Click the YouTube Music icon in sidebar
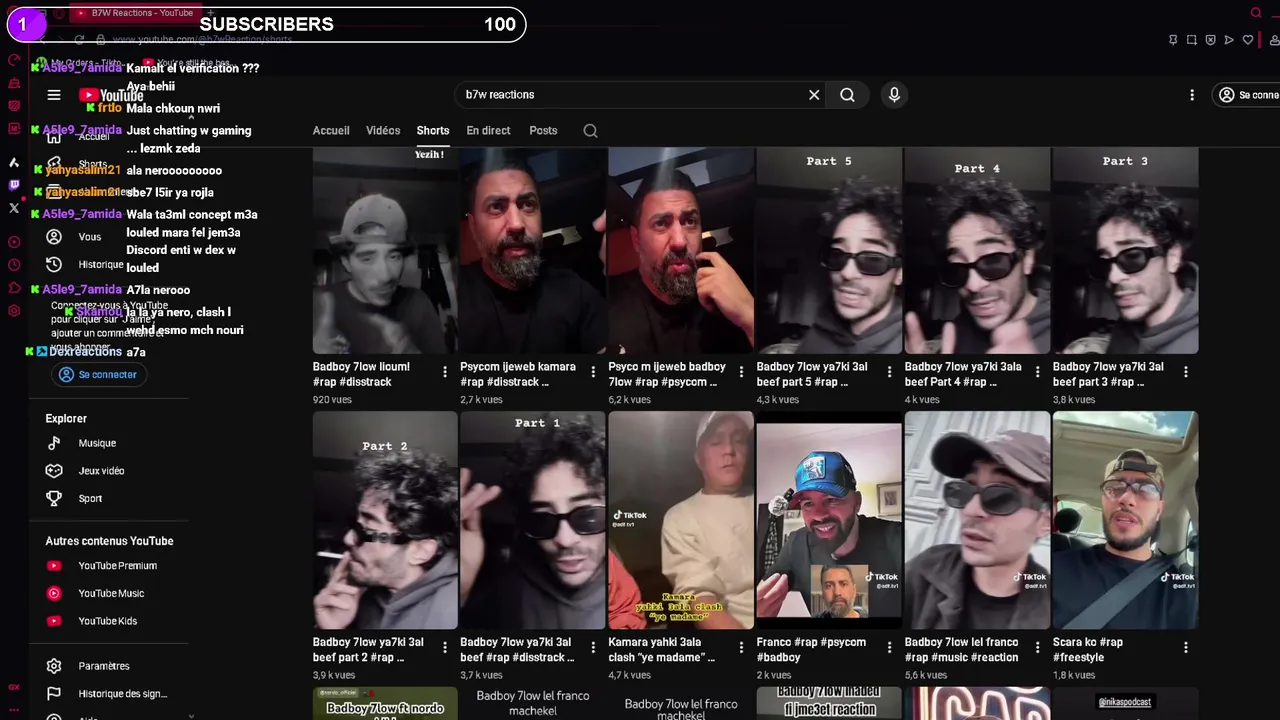The image size is (1280, 720). (54, 593)
